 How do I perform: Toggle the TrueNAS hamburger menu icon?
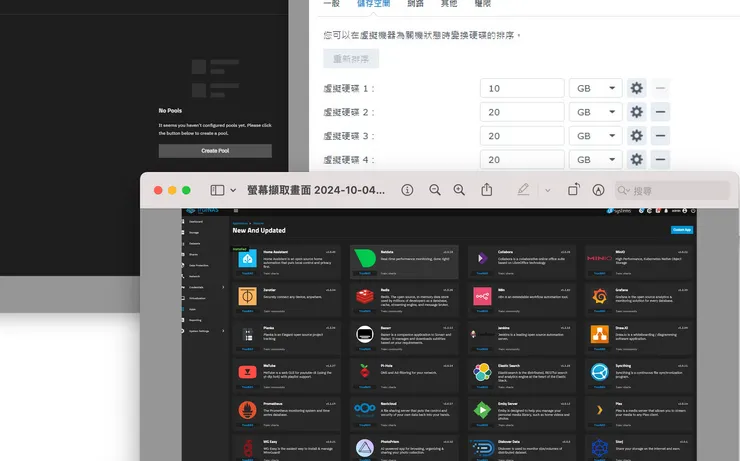pyautogui.click(x=236, y=211)
